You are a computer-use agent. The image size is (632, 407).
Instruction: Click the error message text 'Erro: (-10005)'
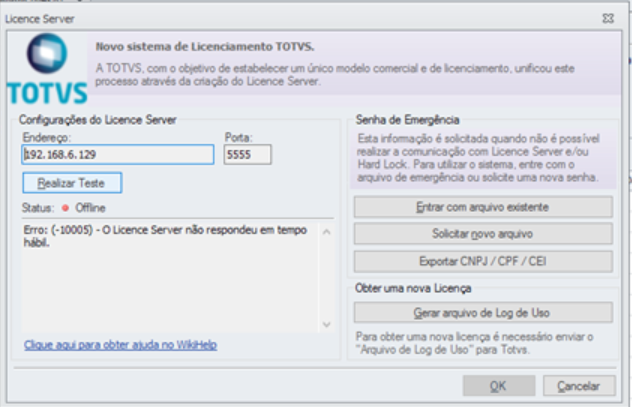[x=58, y=230]
